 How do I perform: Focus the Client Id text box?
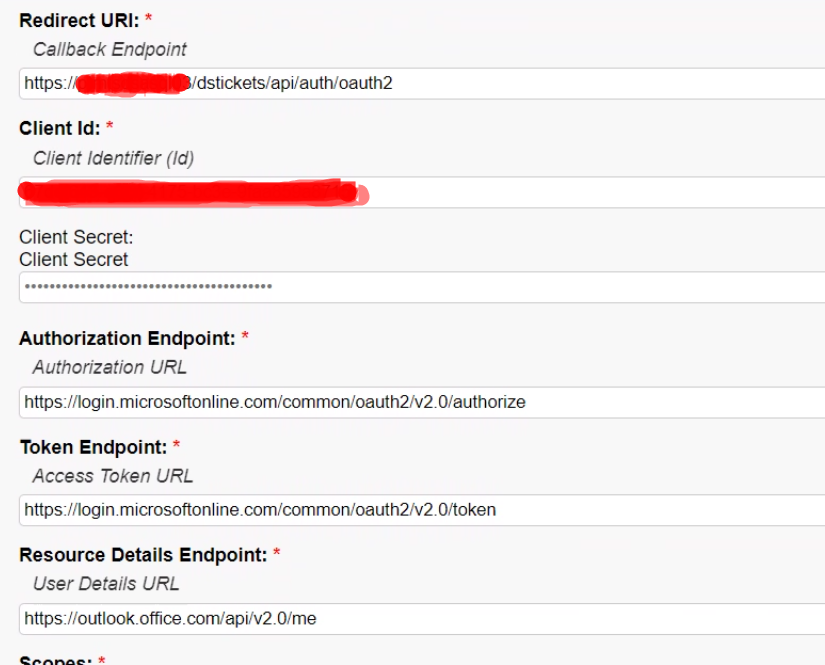pyautogui.click(x=422, y=193)
